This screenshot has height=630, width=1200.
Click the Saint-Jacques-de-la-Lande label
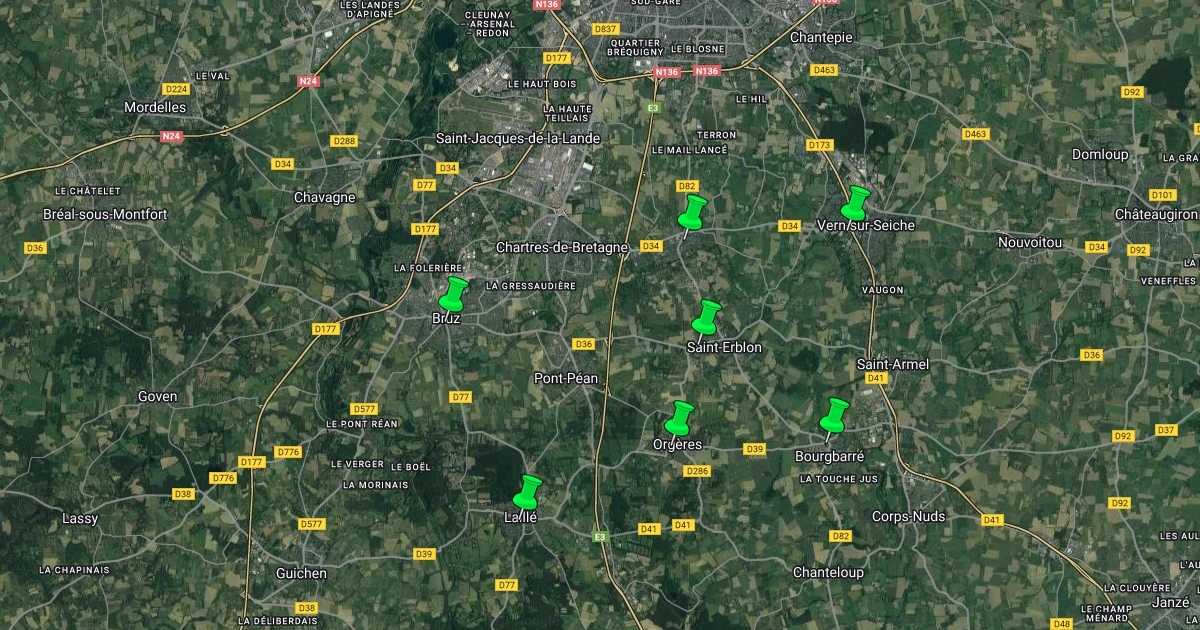(519, 138)
